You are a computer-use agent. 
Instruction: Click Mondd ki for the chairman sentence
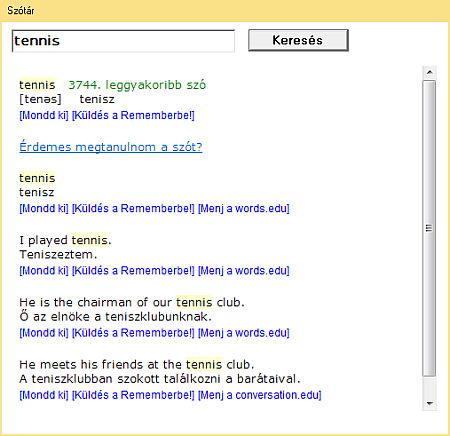44,333
